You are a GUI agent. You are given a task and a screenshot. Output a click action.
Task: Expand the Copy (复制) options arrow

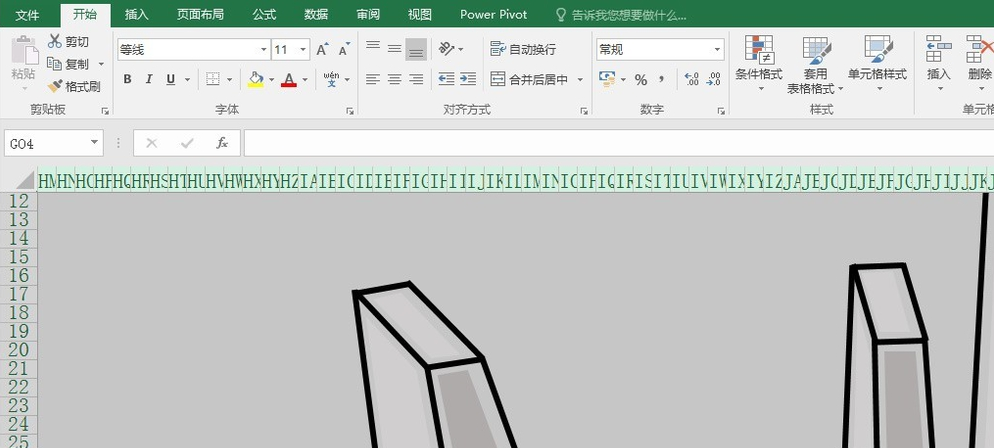(x=101, y=65)
